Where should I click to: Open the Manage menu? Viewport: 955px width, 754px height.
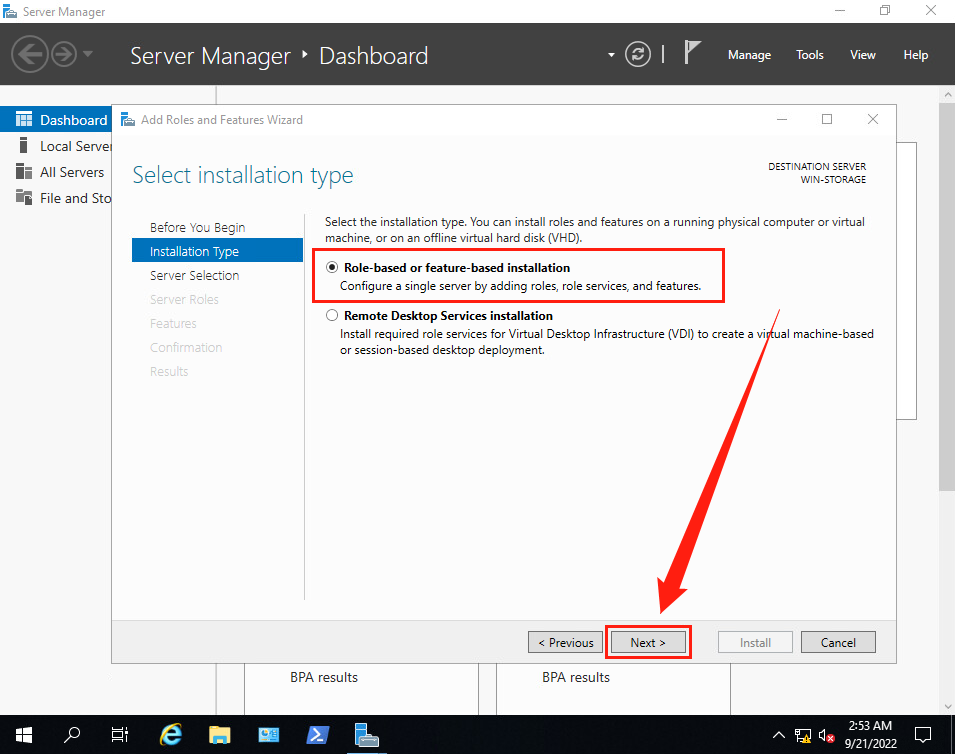click(749, 55)
